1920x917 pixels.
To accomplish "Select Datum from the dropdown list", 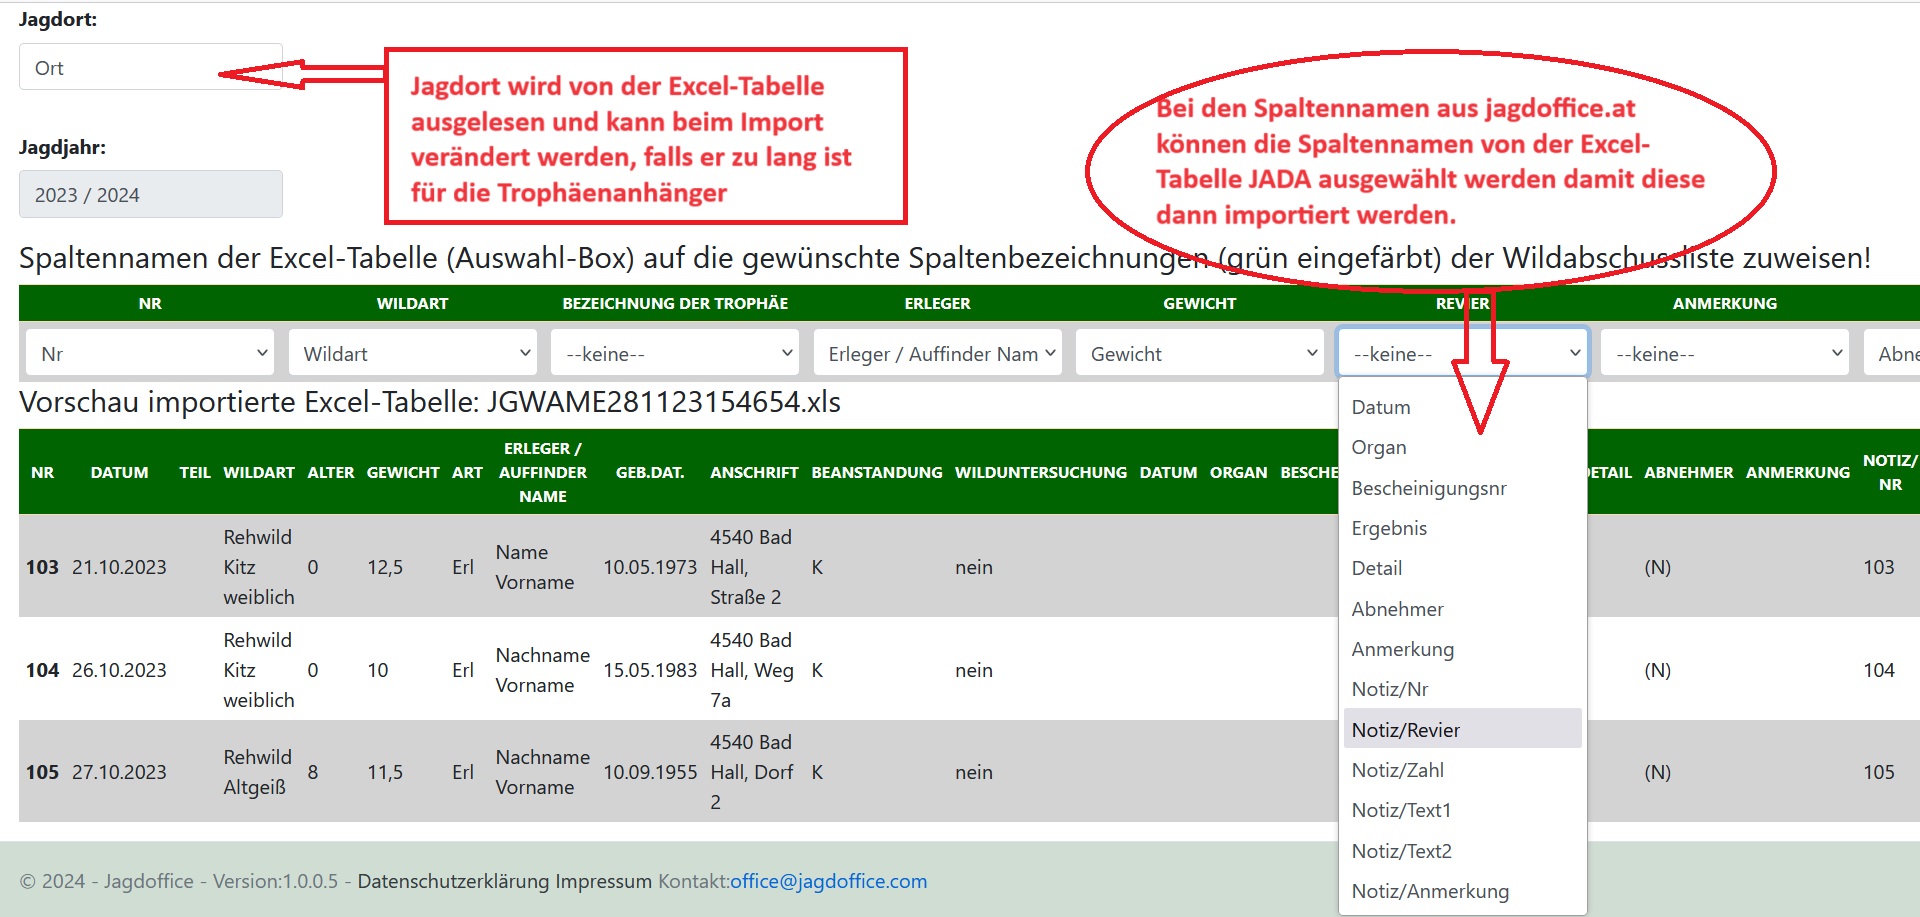I will pyautogui.click(x=1381, y=407).
